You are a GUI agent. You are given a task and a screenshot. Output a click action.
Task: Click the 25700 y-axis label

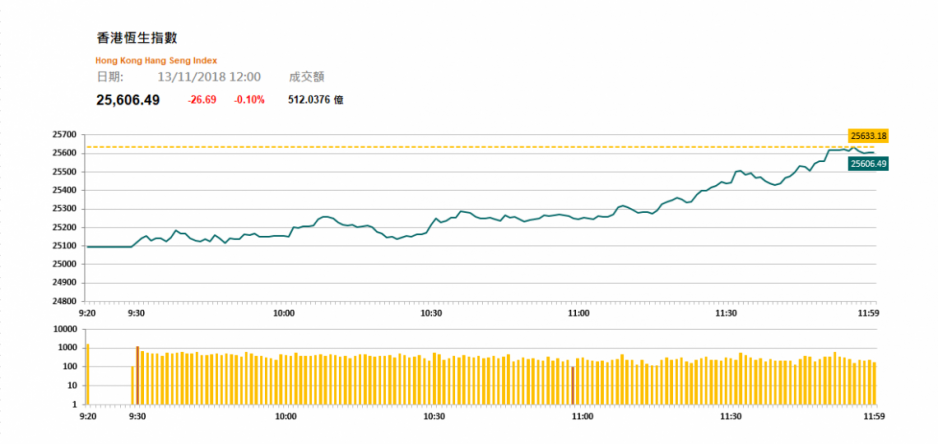tap(66, 135)
